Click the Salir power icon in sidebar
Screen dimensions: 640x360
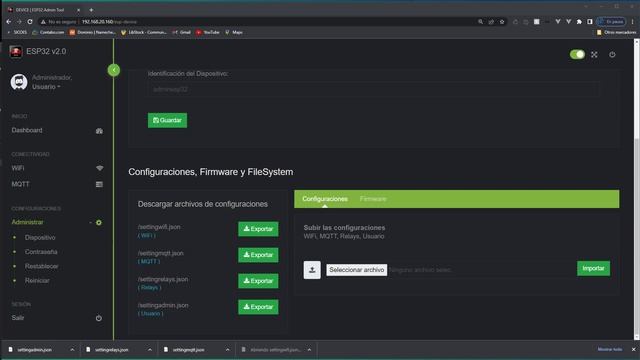[99, 318]
